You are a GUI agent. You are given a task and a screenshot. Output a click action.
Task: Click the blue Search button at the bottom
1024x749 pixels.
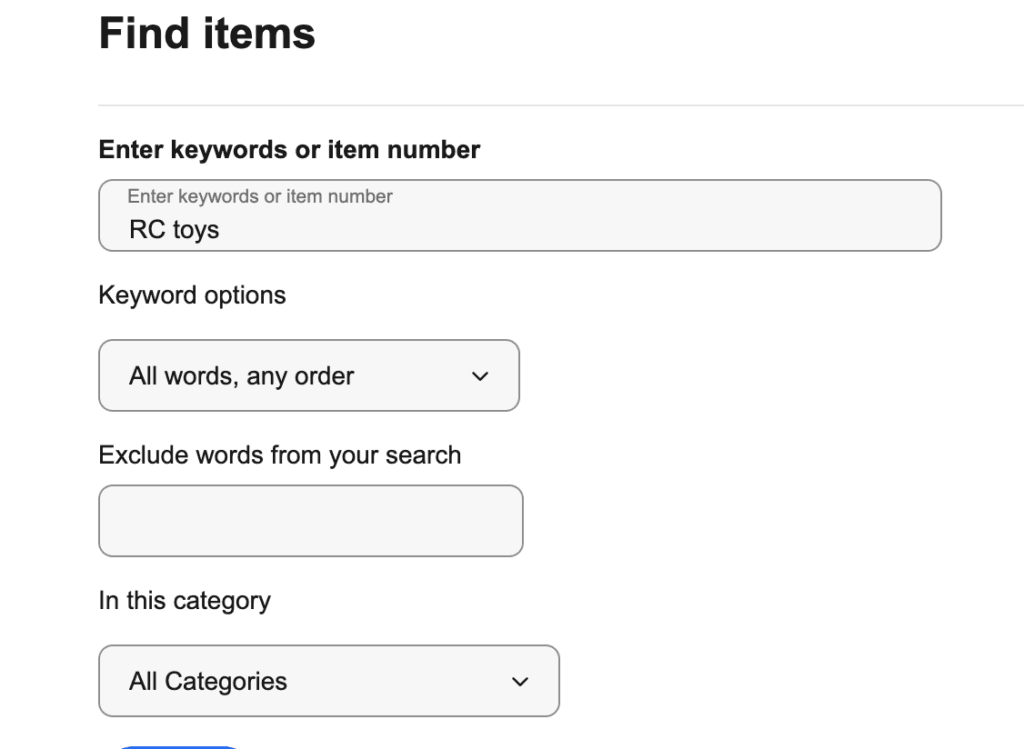pyautogui.click(x=178, y=746)
